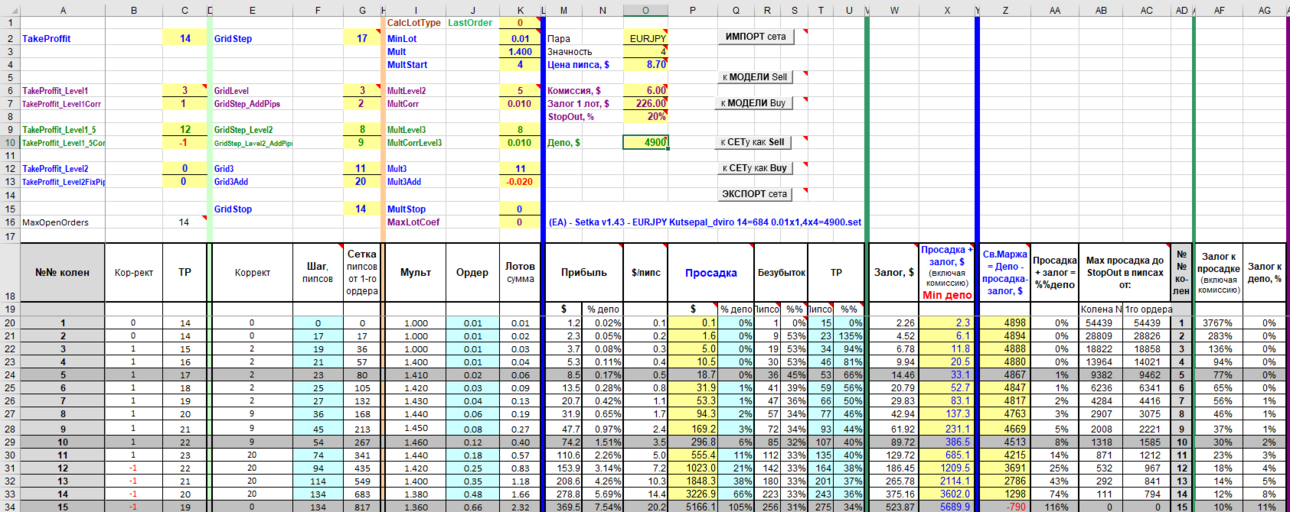
Task: Click the CalcLotType label cell
Action: click(x=414, y=22)
